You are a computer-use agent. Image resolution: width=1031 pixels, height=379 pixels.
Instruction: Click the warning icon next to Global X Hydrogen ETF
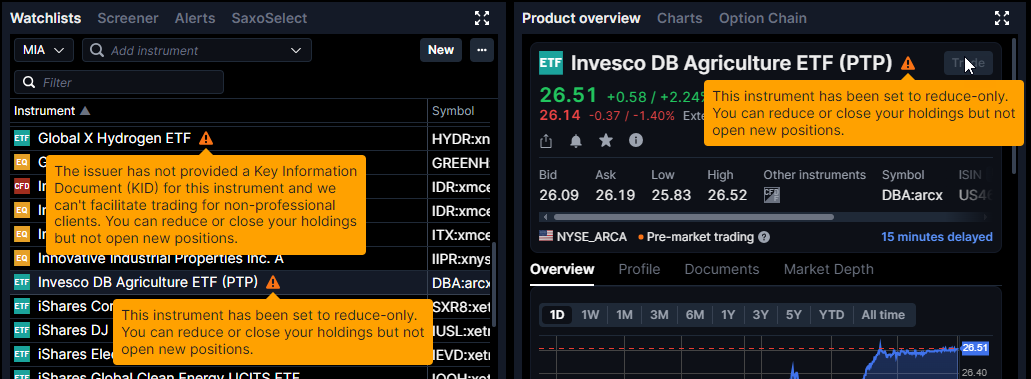206,138
